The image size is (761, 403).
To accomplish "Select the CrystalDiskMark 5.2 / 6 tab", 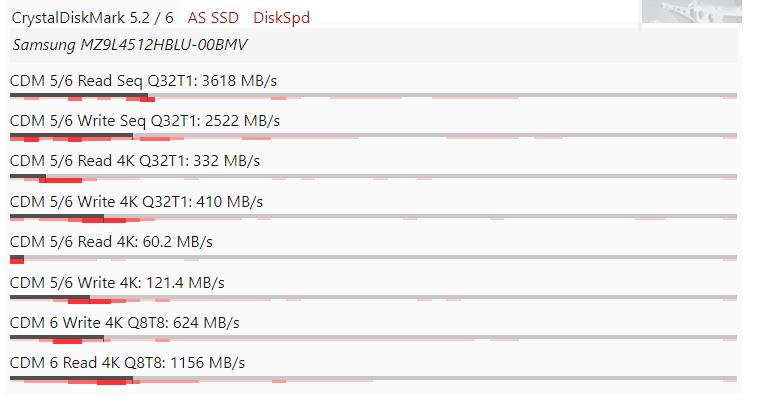I will [92, 18].
